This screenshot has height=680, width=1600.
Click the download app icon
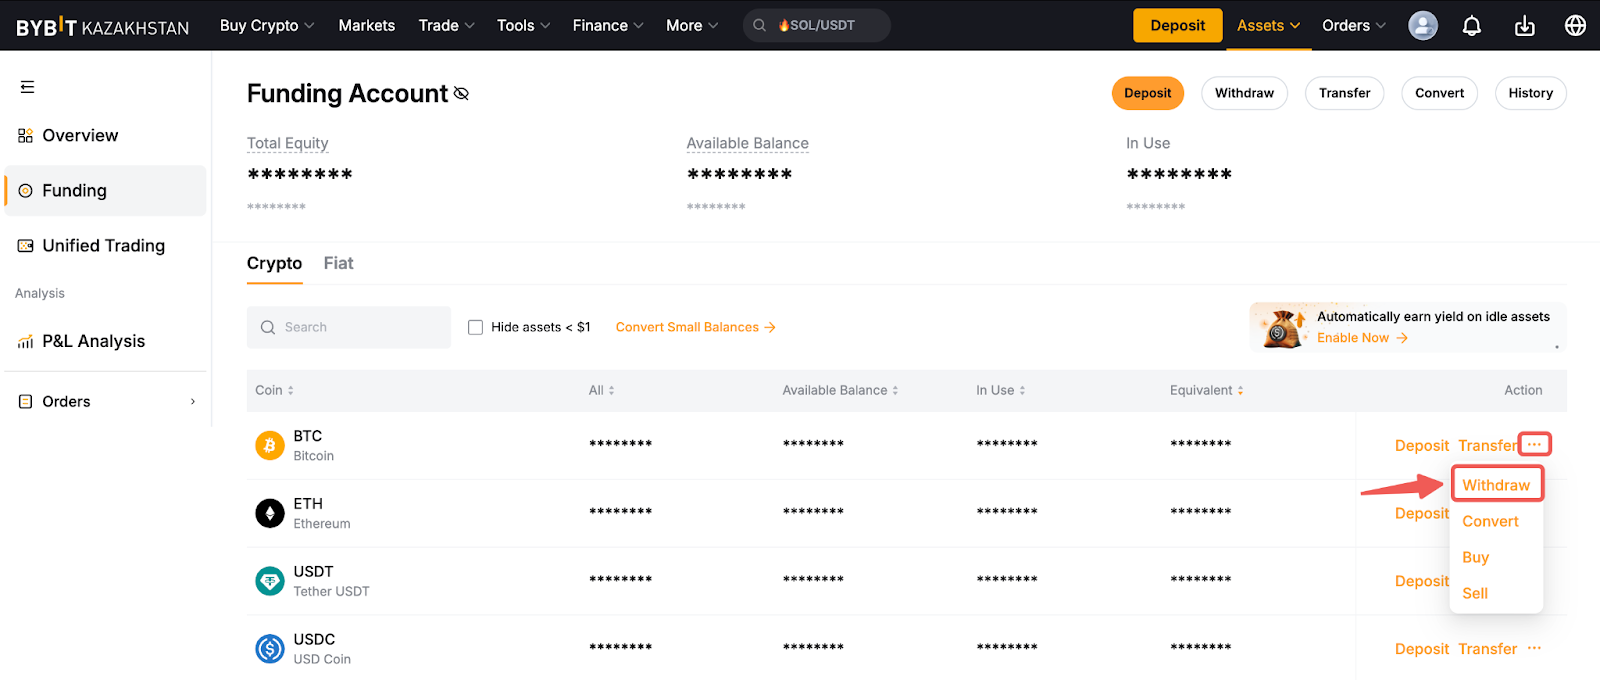pyautogui.click(x=1524, y=26)
